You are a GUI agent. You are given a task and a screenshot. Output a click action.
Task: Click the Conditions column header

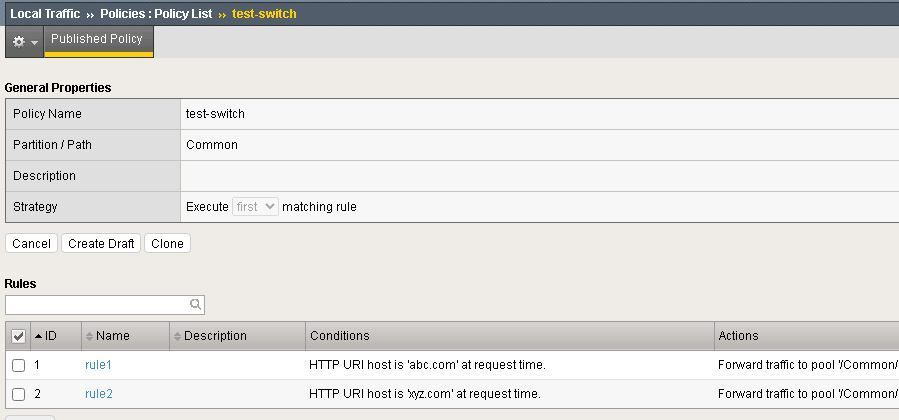click(340, 336)
